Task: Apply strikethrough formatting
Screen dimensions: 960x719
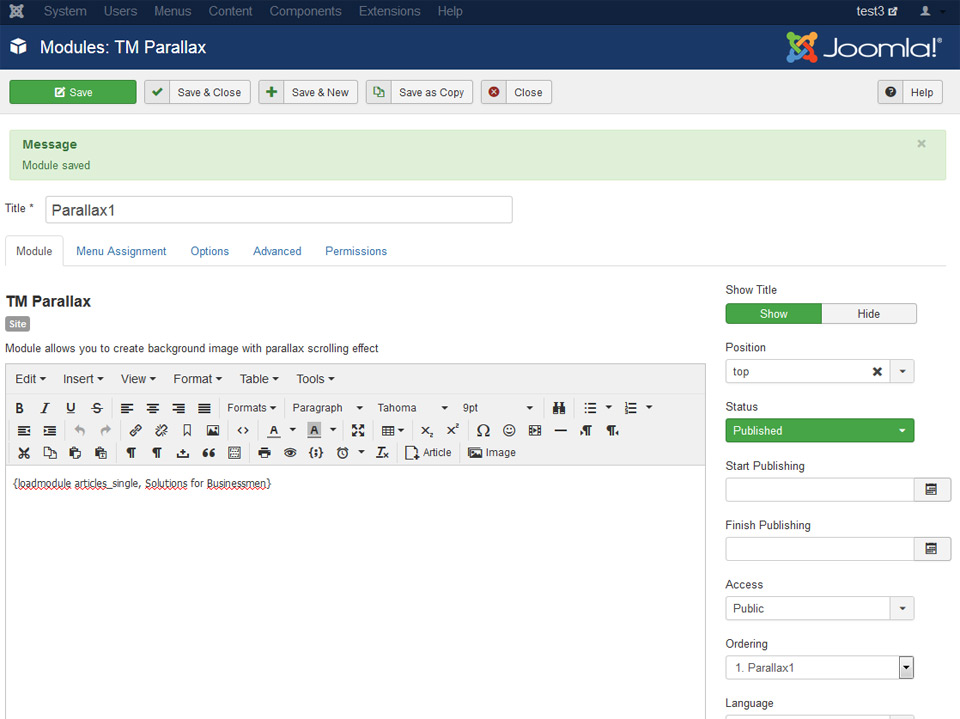Action: tap(97, 408)
